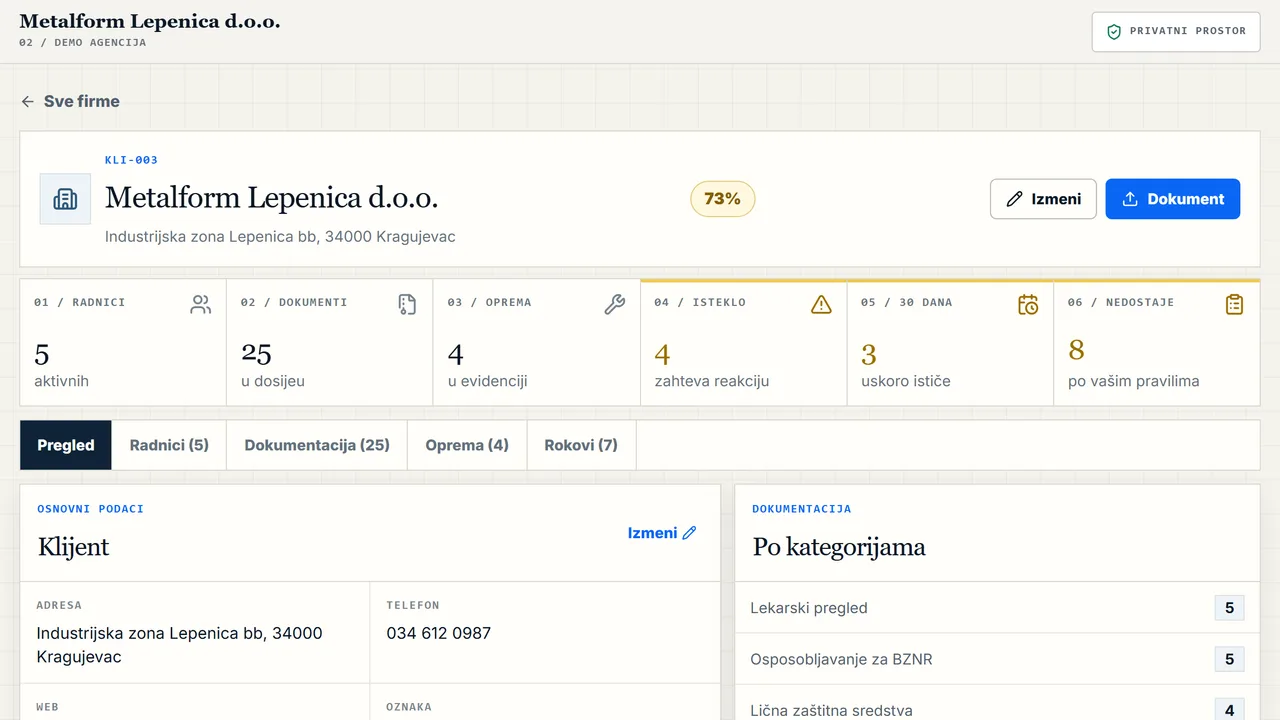
Task: Click the phone number 034 612 0987
Action: pyautogui.click(x=439, y=633)
